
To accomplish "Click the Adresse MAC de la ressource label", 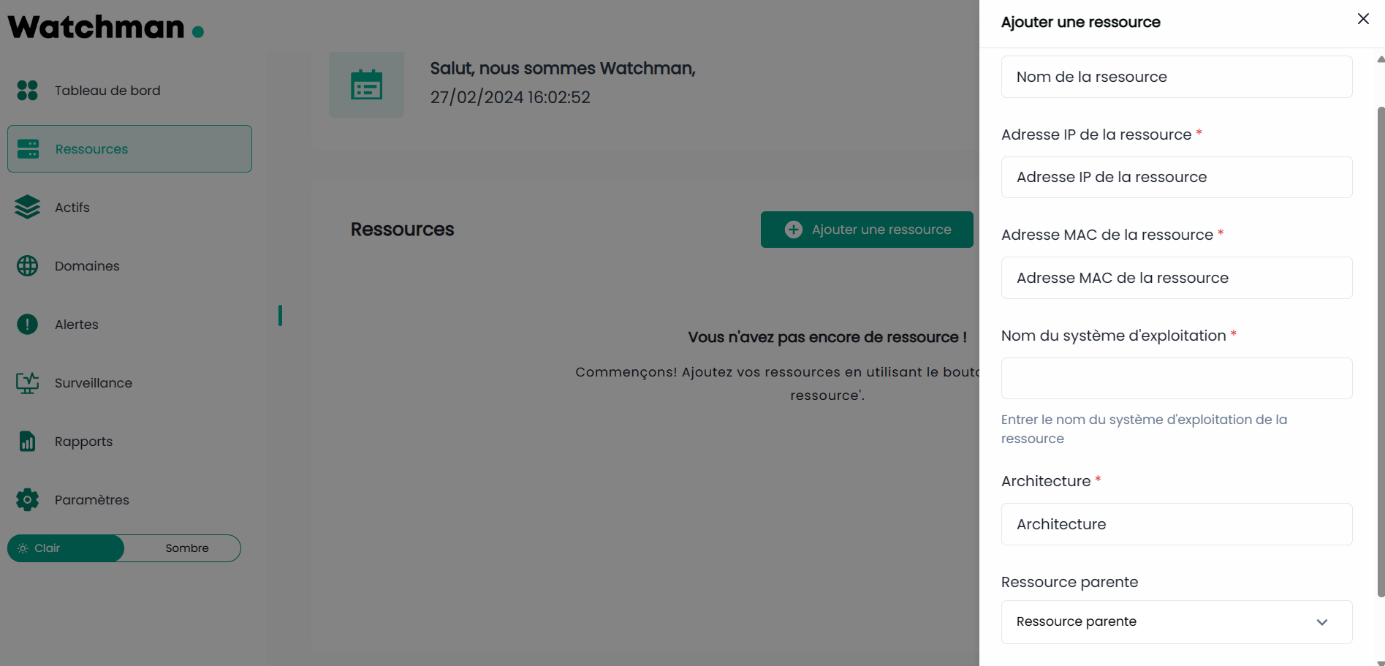I will coord(1107,235).
